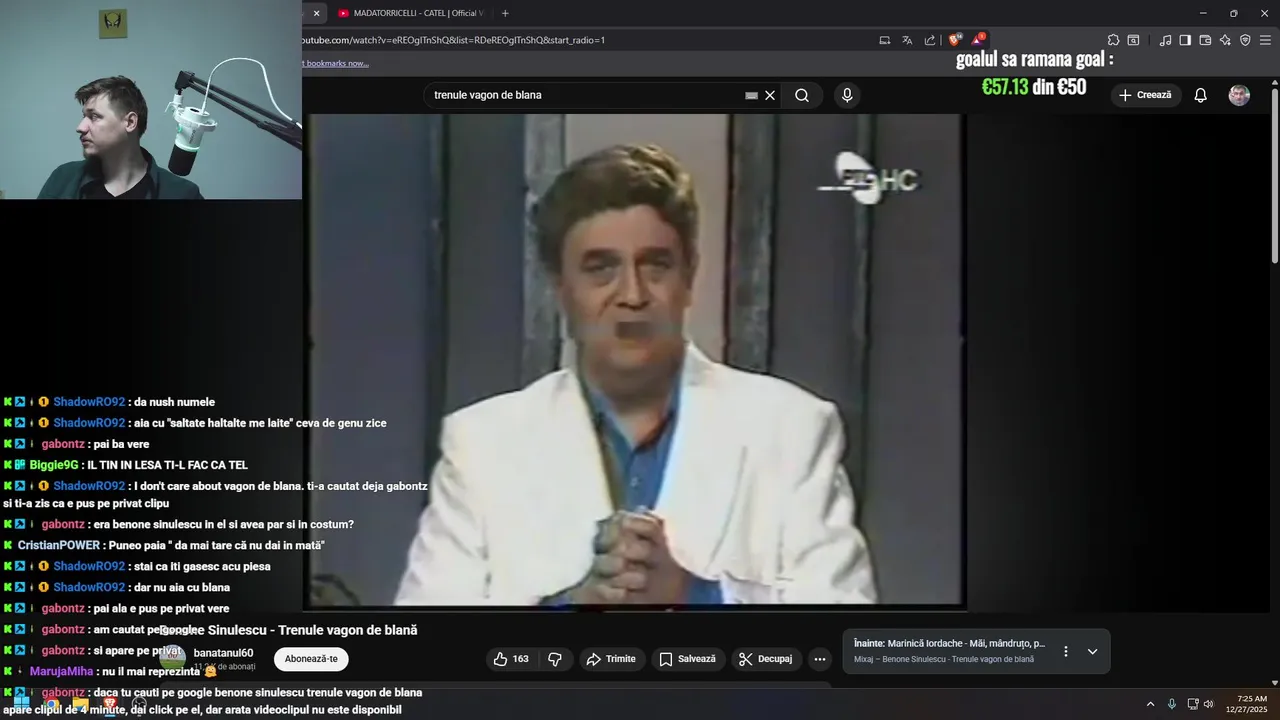The width and height of the screenshot is (1280, 720).
Task: Click the magnifier search button on YouTube
Action: (x=802, y=95)
